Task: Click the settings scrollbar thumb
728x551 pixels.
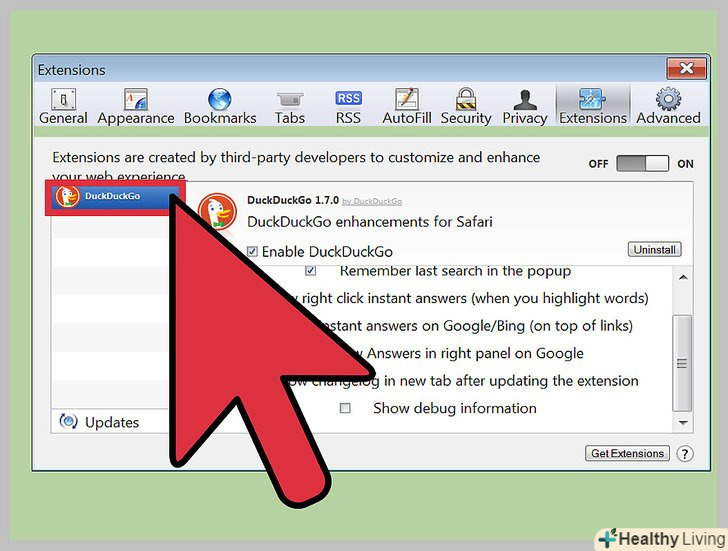Action: (x=682, y=363)
